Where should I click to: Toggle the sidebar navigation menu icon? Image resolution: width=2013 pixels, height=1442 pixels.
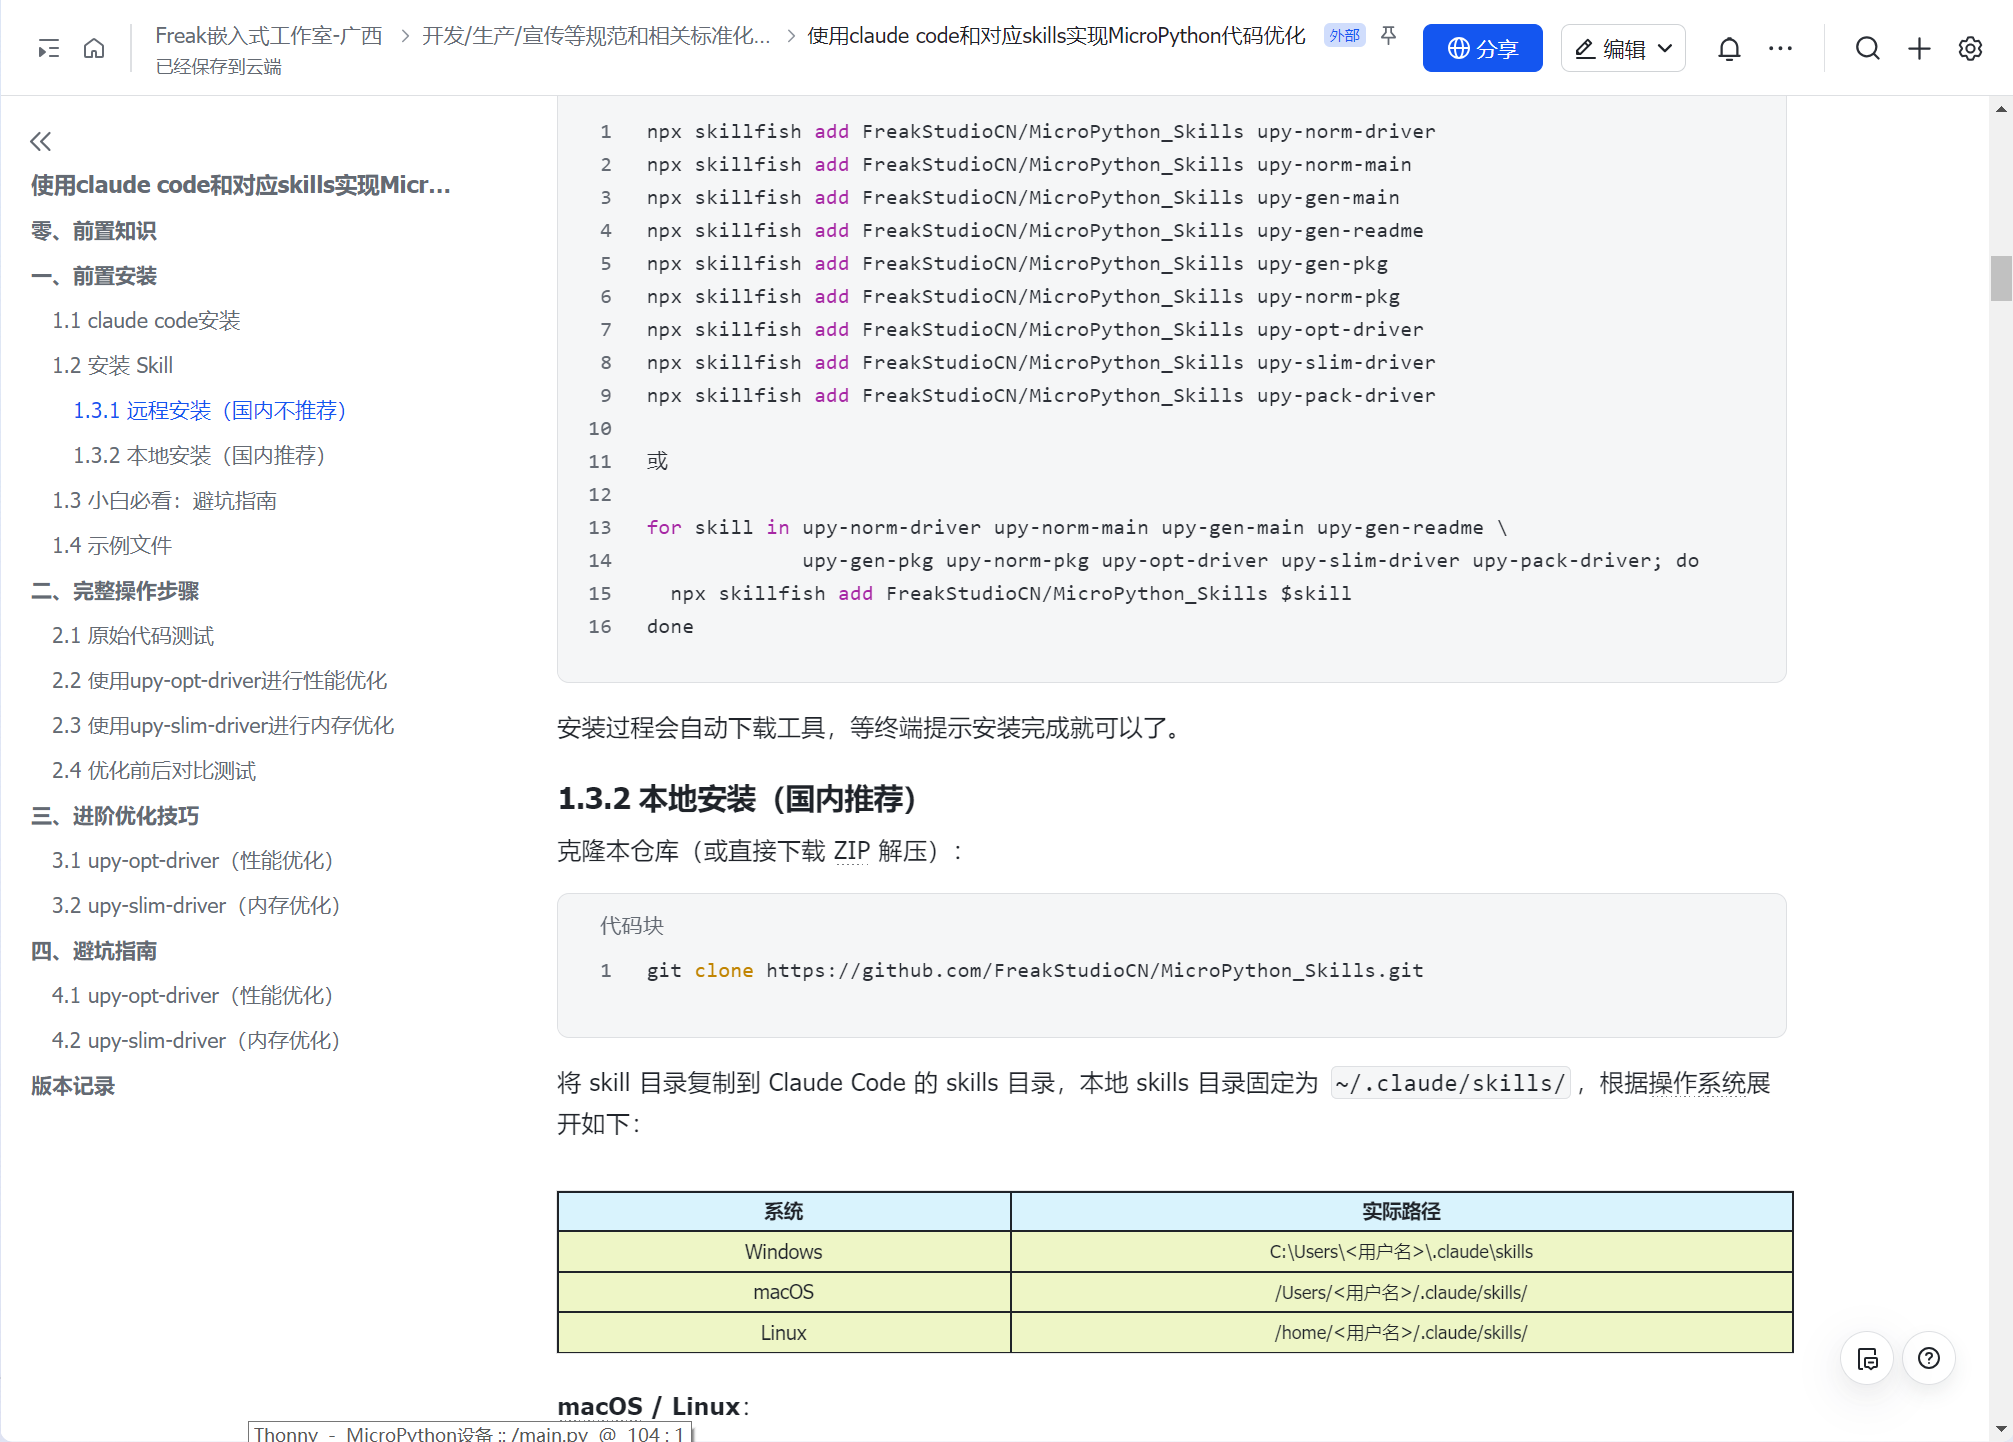48,48
